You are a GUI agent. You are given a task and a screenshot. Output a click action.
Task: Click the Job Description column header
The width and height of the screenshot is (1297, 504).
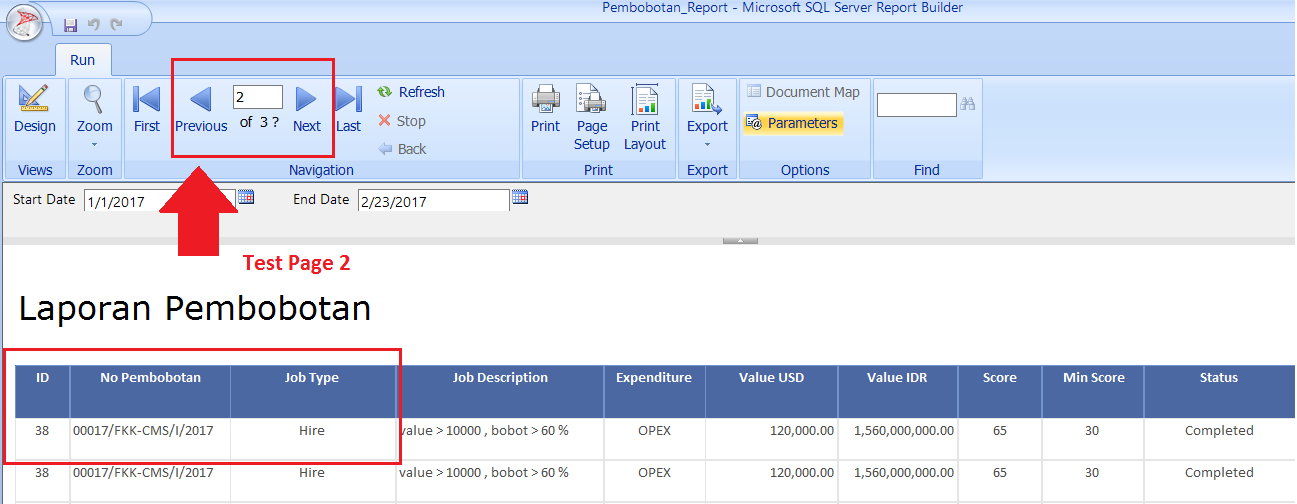500,391
